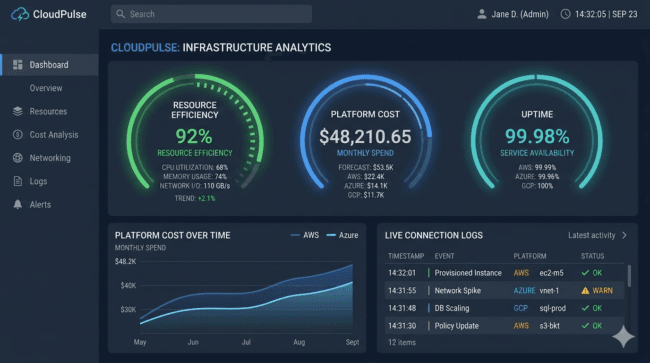Viewport: 650px width, 363px height.
Task: Click the Resources layers icon
Action: pyautogui.click(x=17, y=111)
